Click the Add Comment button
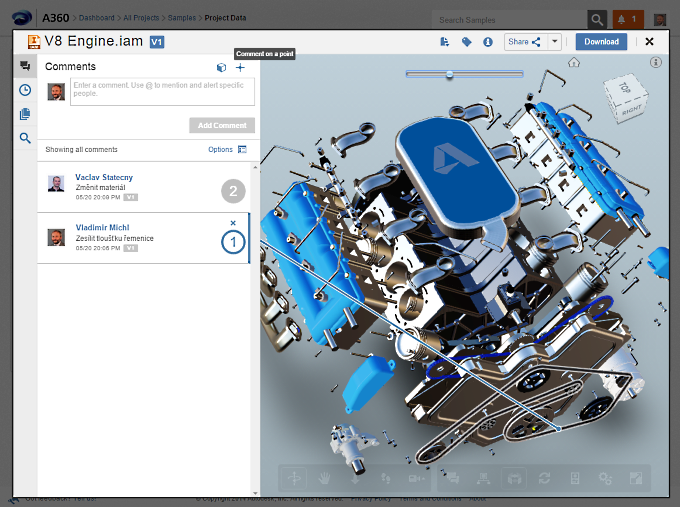Image resolution: width=680 pixels, height=507 pixels. tap(222, 125)
